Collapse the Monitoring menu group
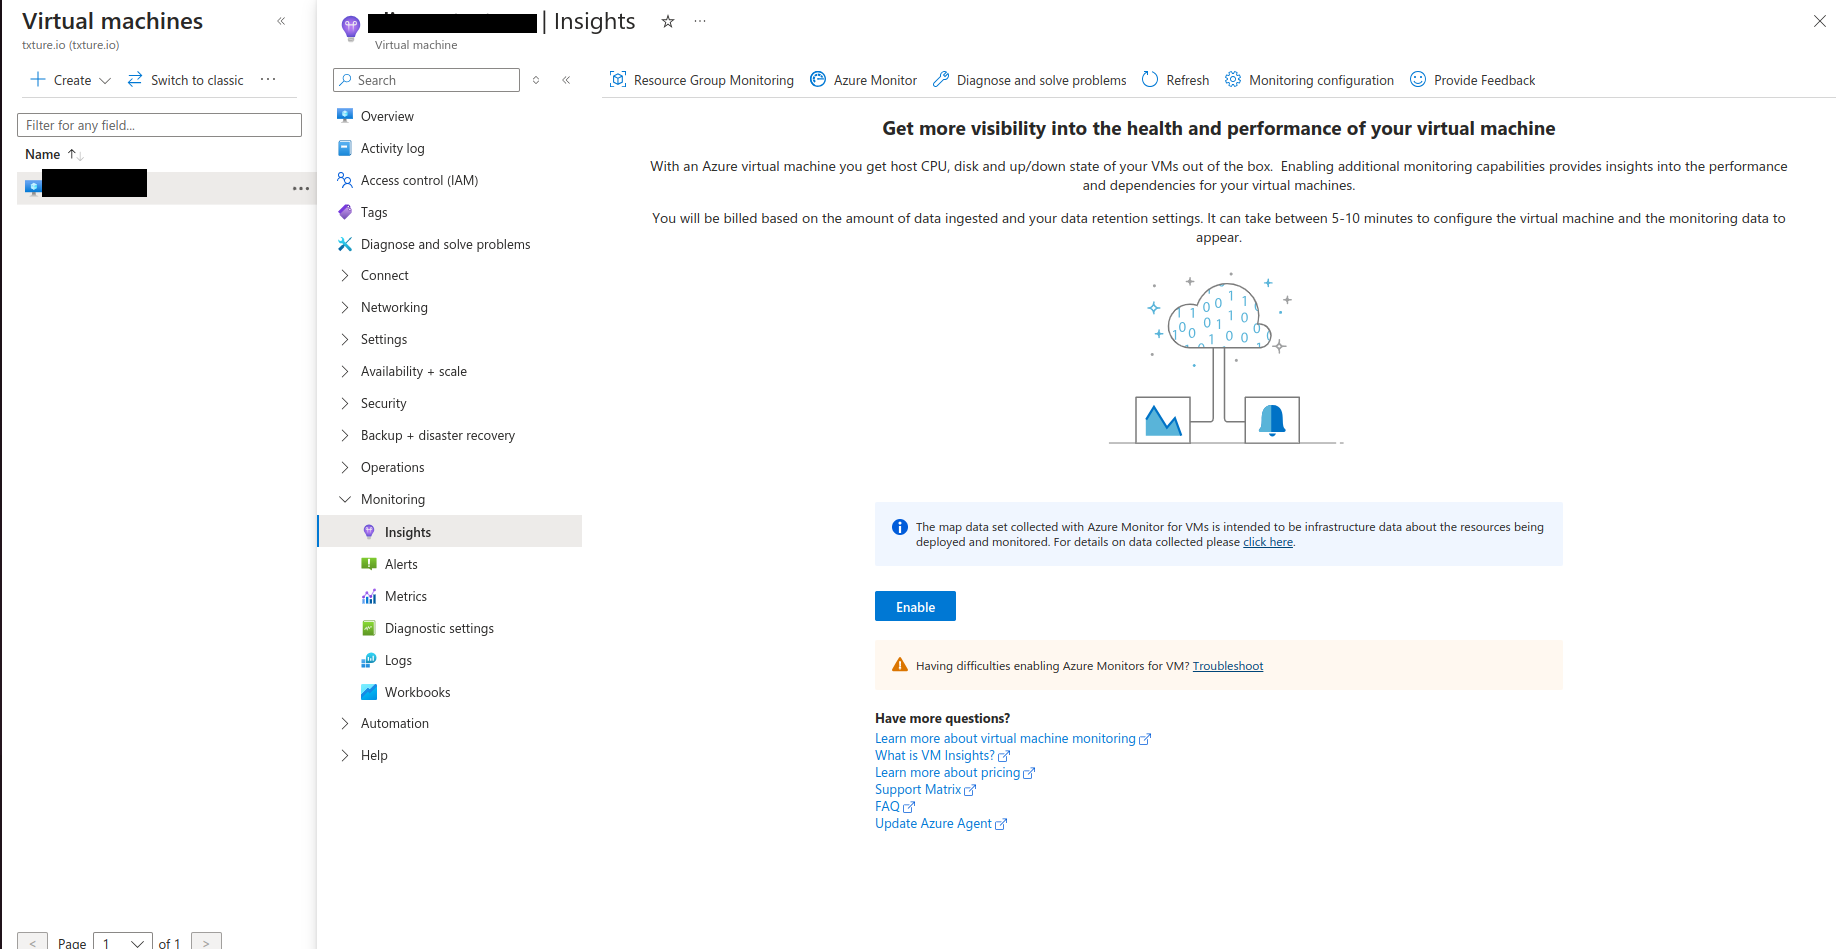Screen dimensions: 1847x949 345,499
